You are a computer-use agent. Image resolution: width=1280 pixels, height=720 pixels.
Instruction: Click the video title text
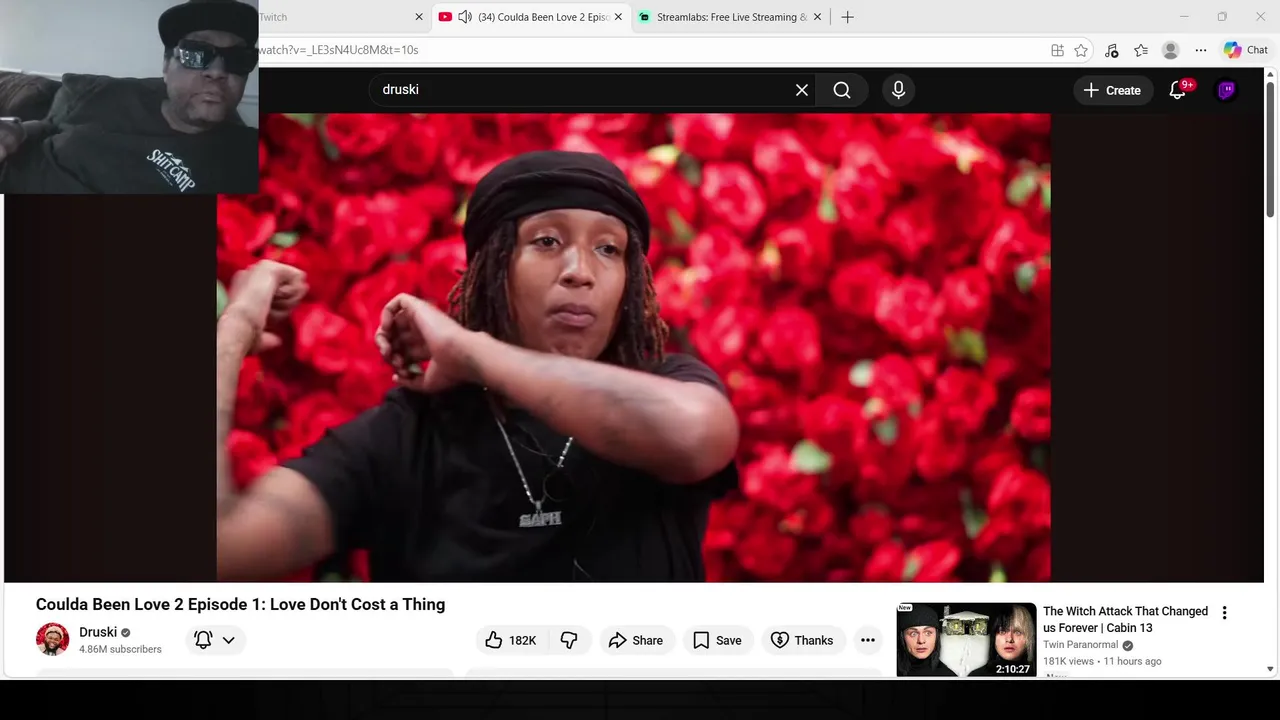click(240, 604)
